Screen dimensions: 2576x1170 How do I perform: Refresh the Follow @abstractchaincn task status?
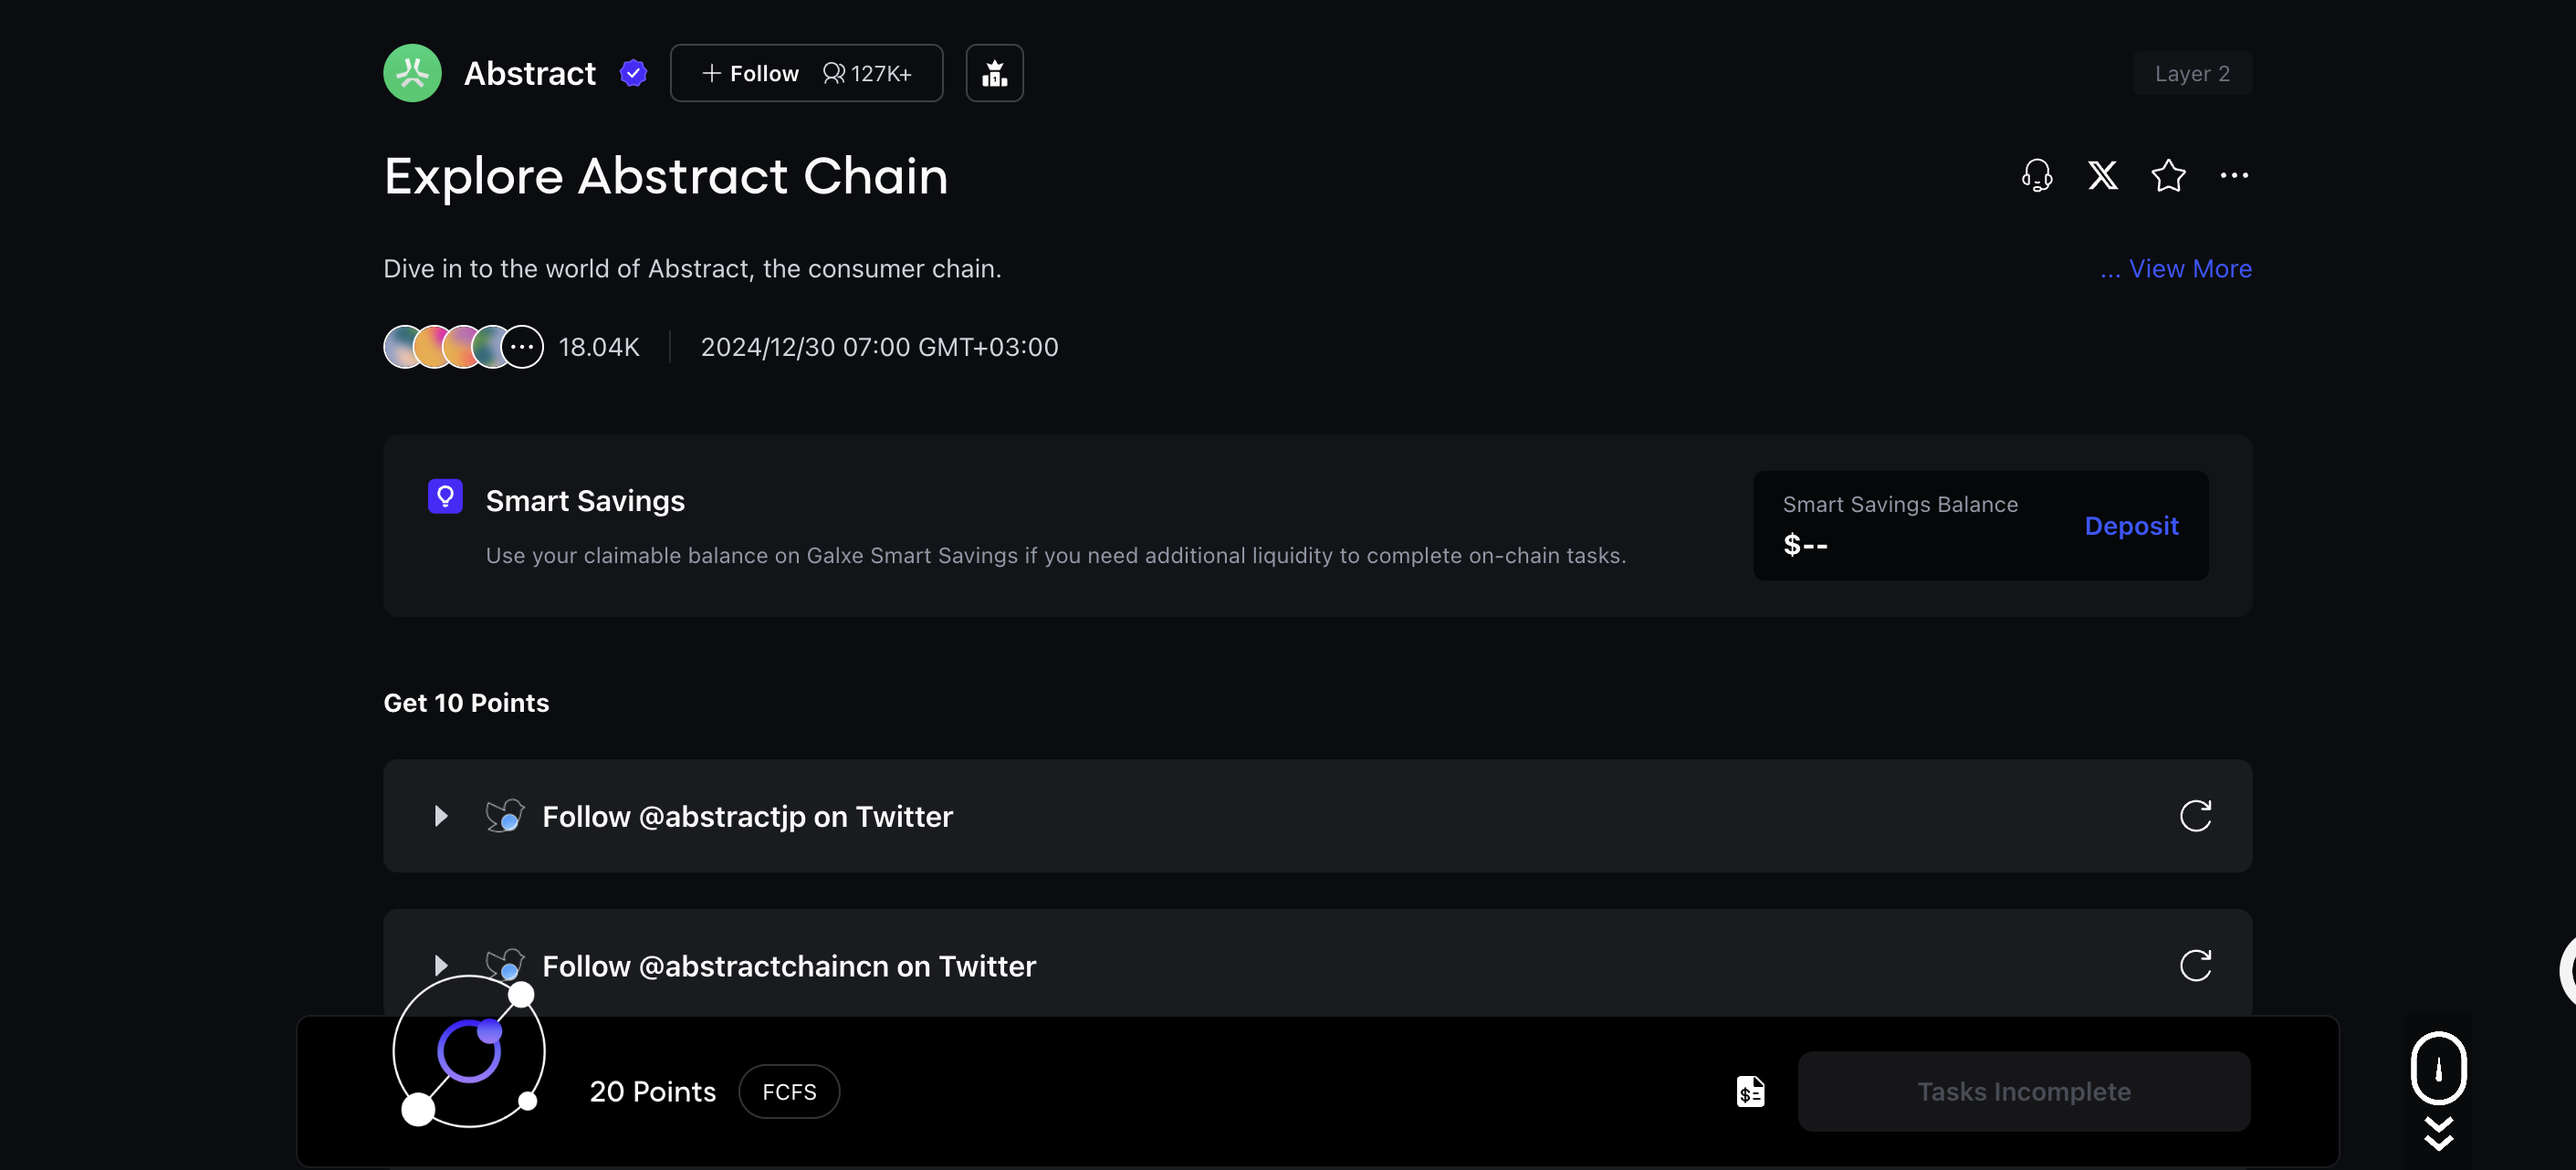point(2195,966)
